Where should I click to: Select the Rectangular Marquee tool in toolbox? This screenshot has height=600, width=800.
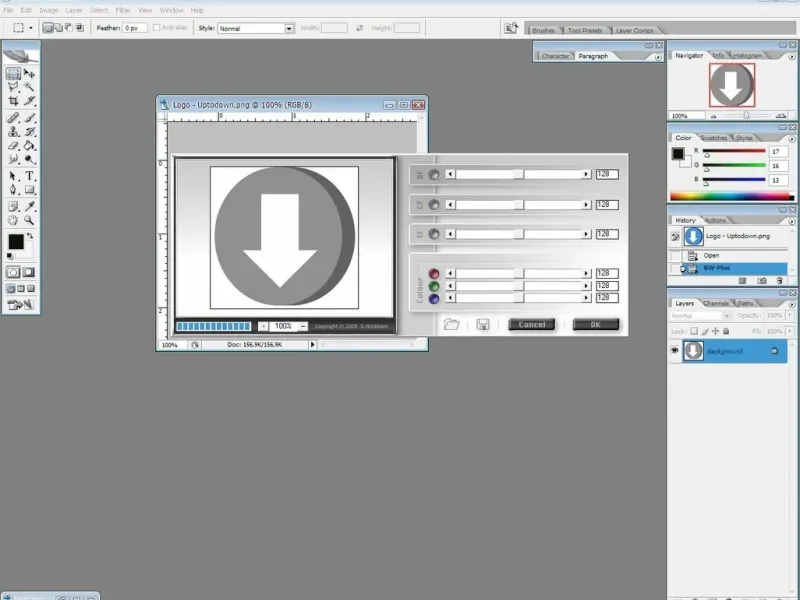13,73
